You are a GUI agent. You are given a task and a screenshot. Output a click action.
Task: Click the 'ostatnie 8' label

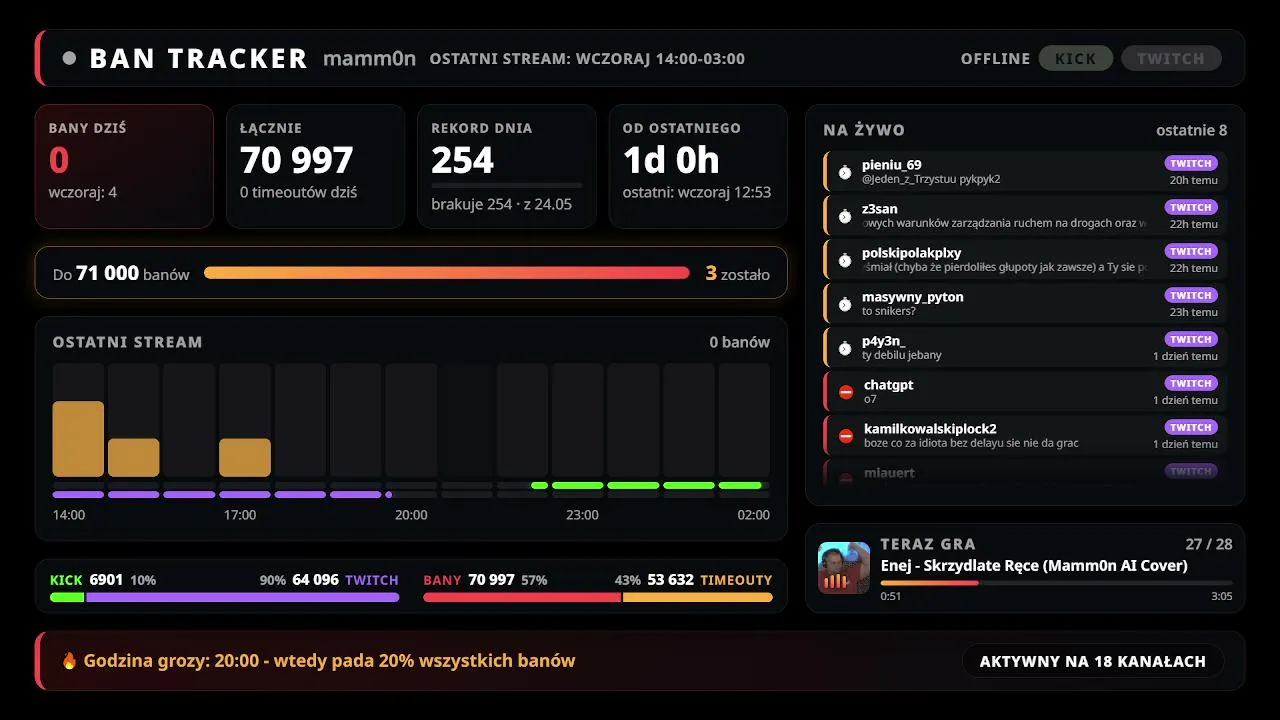point(1192,130)
